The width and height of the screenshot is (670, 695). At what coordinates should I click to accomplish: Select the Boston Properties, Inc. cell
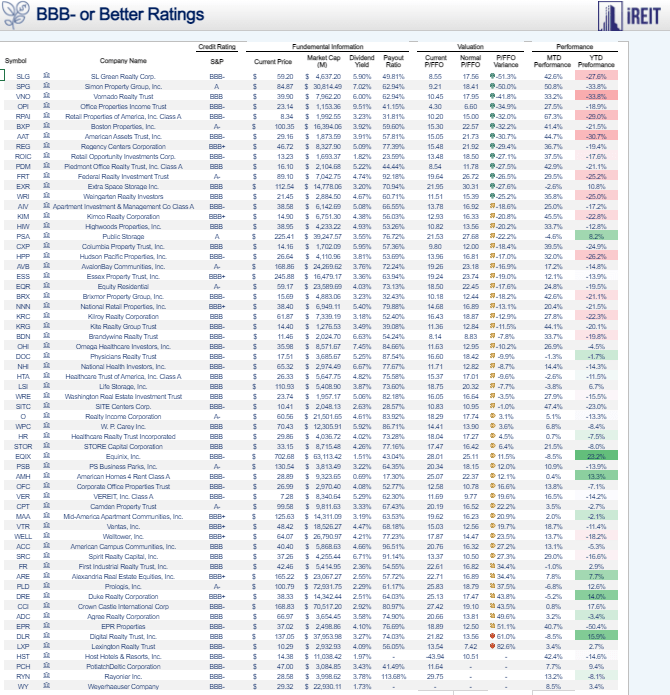[x=123, y=126]
